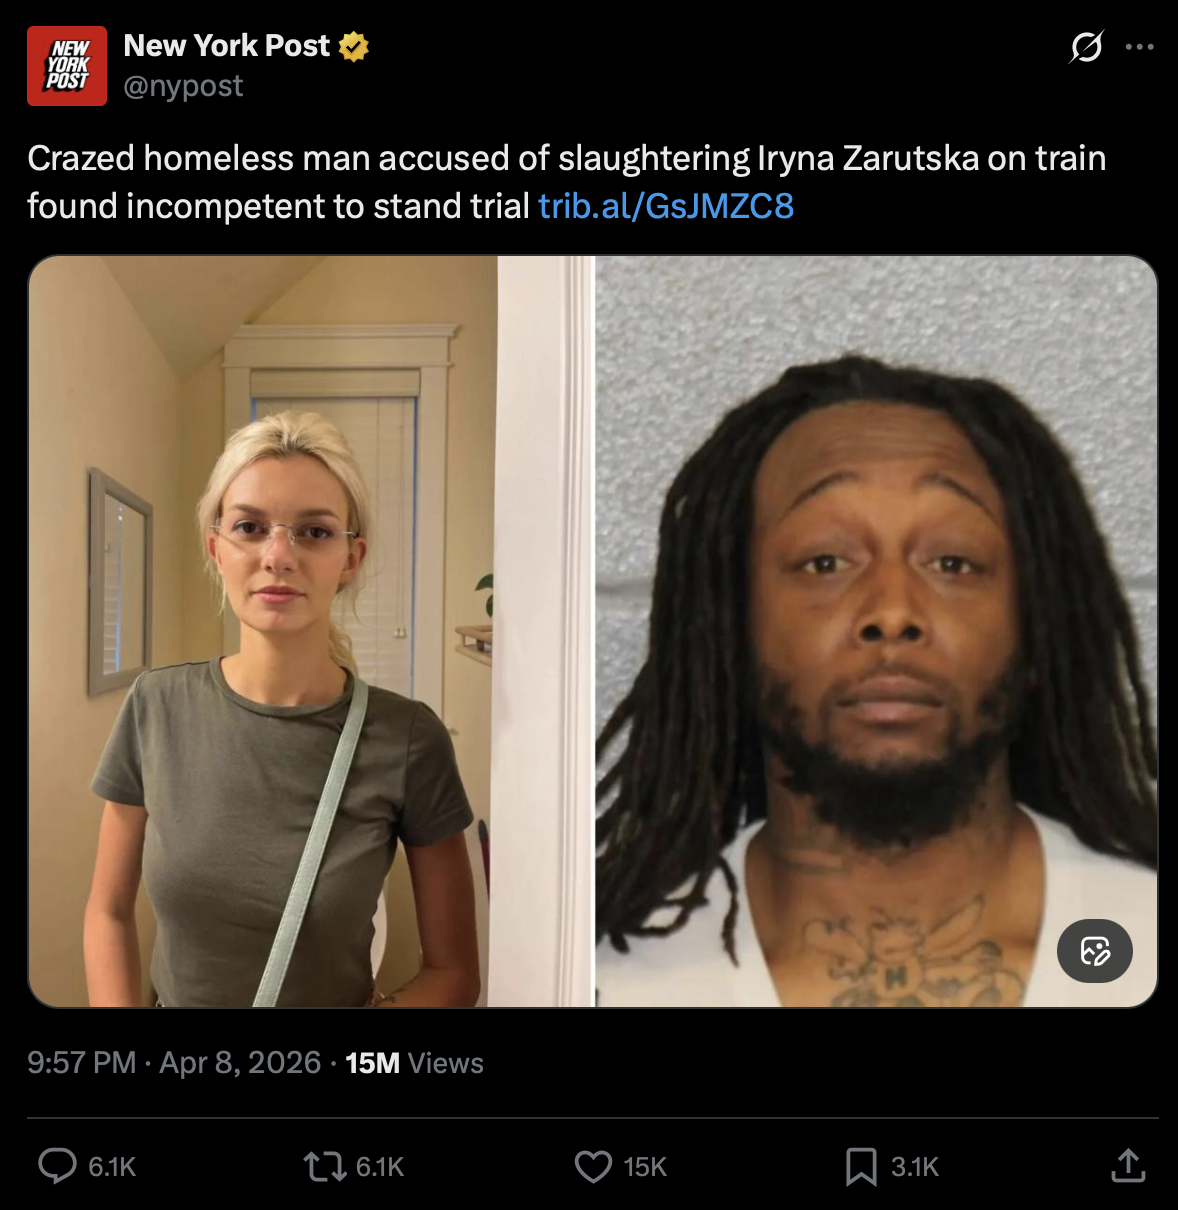This screenshot has height=1210, width=1178.
Task: Open the New York Post display name
Action: tap(226, 46)
